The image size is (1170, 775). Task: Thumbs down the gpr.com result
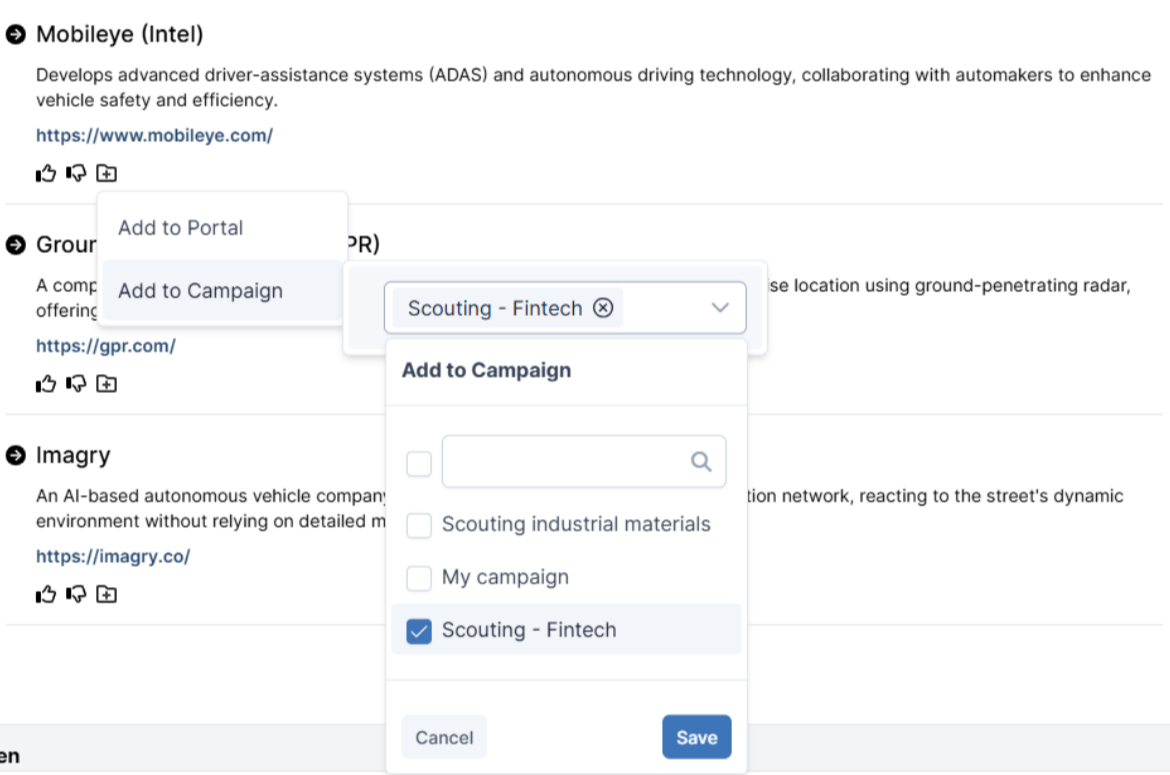[76, 384]
